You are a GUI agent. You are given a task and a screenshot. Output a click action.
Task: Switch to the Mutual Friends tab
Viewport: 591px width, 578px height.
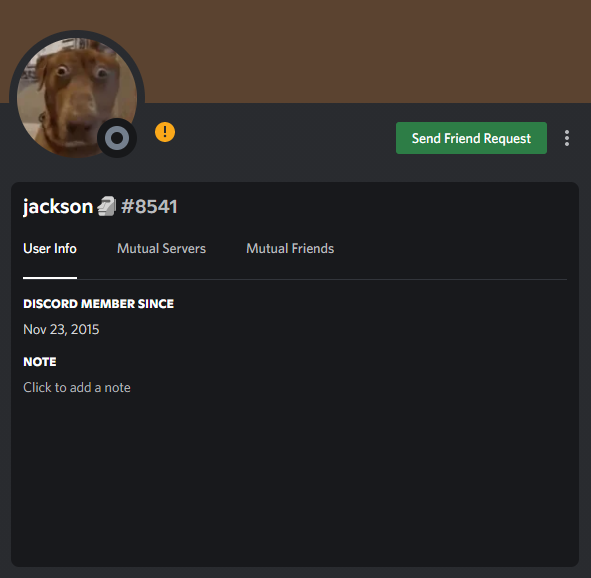coord(290,248)
